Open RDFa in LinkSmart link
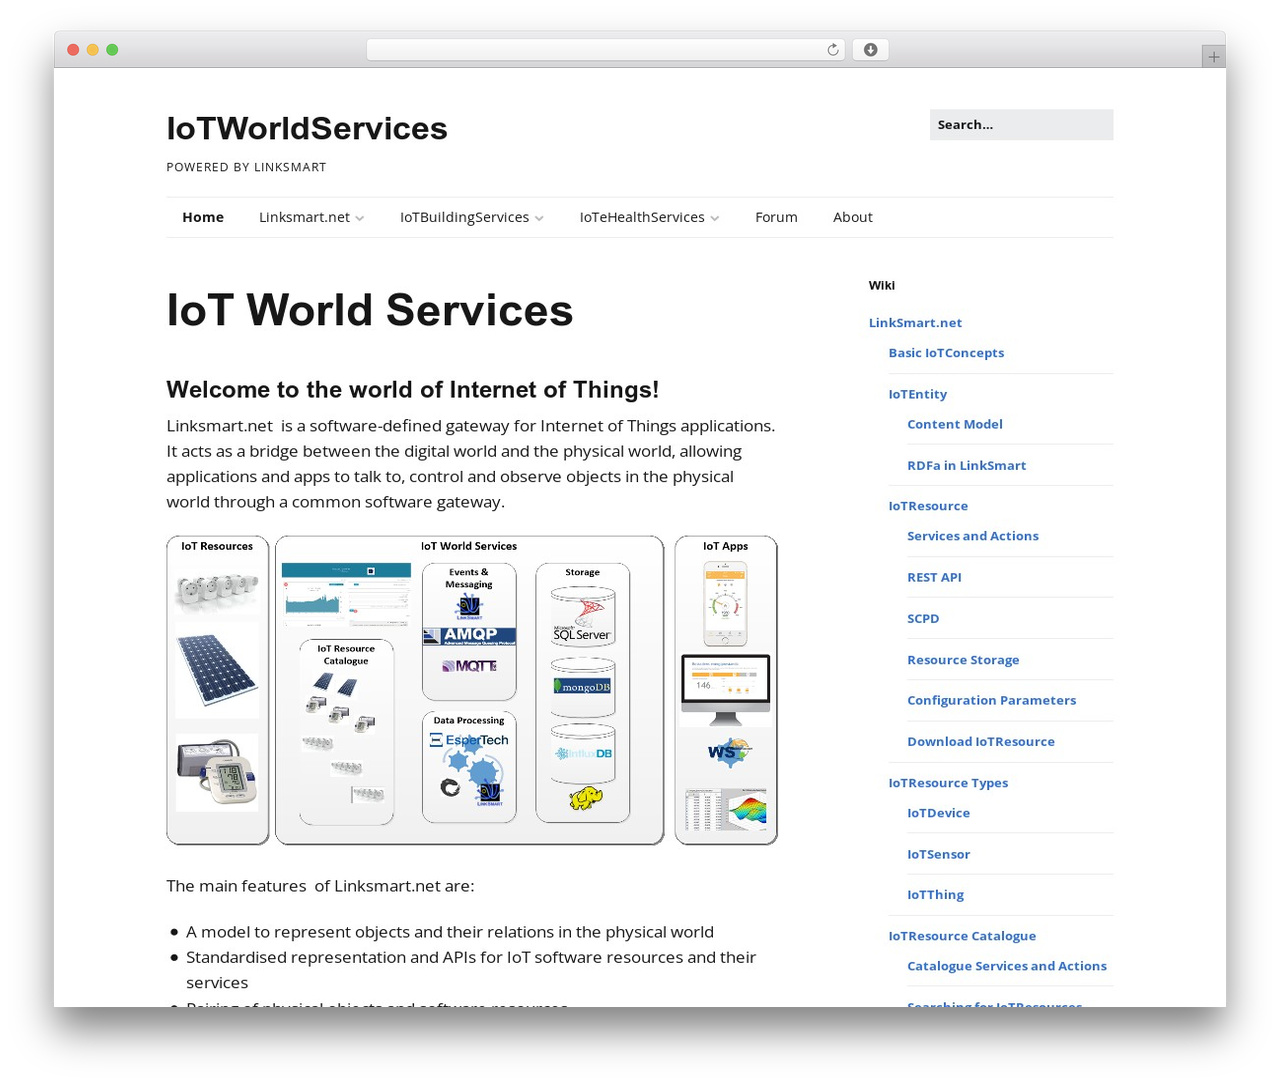The width and height of the screenshot is (1280, 1084). tap(966, 465)
